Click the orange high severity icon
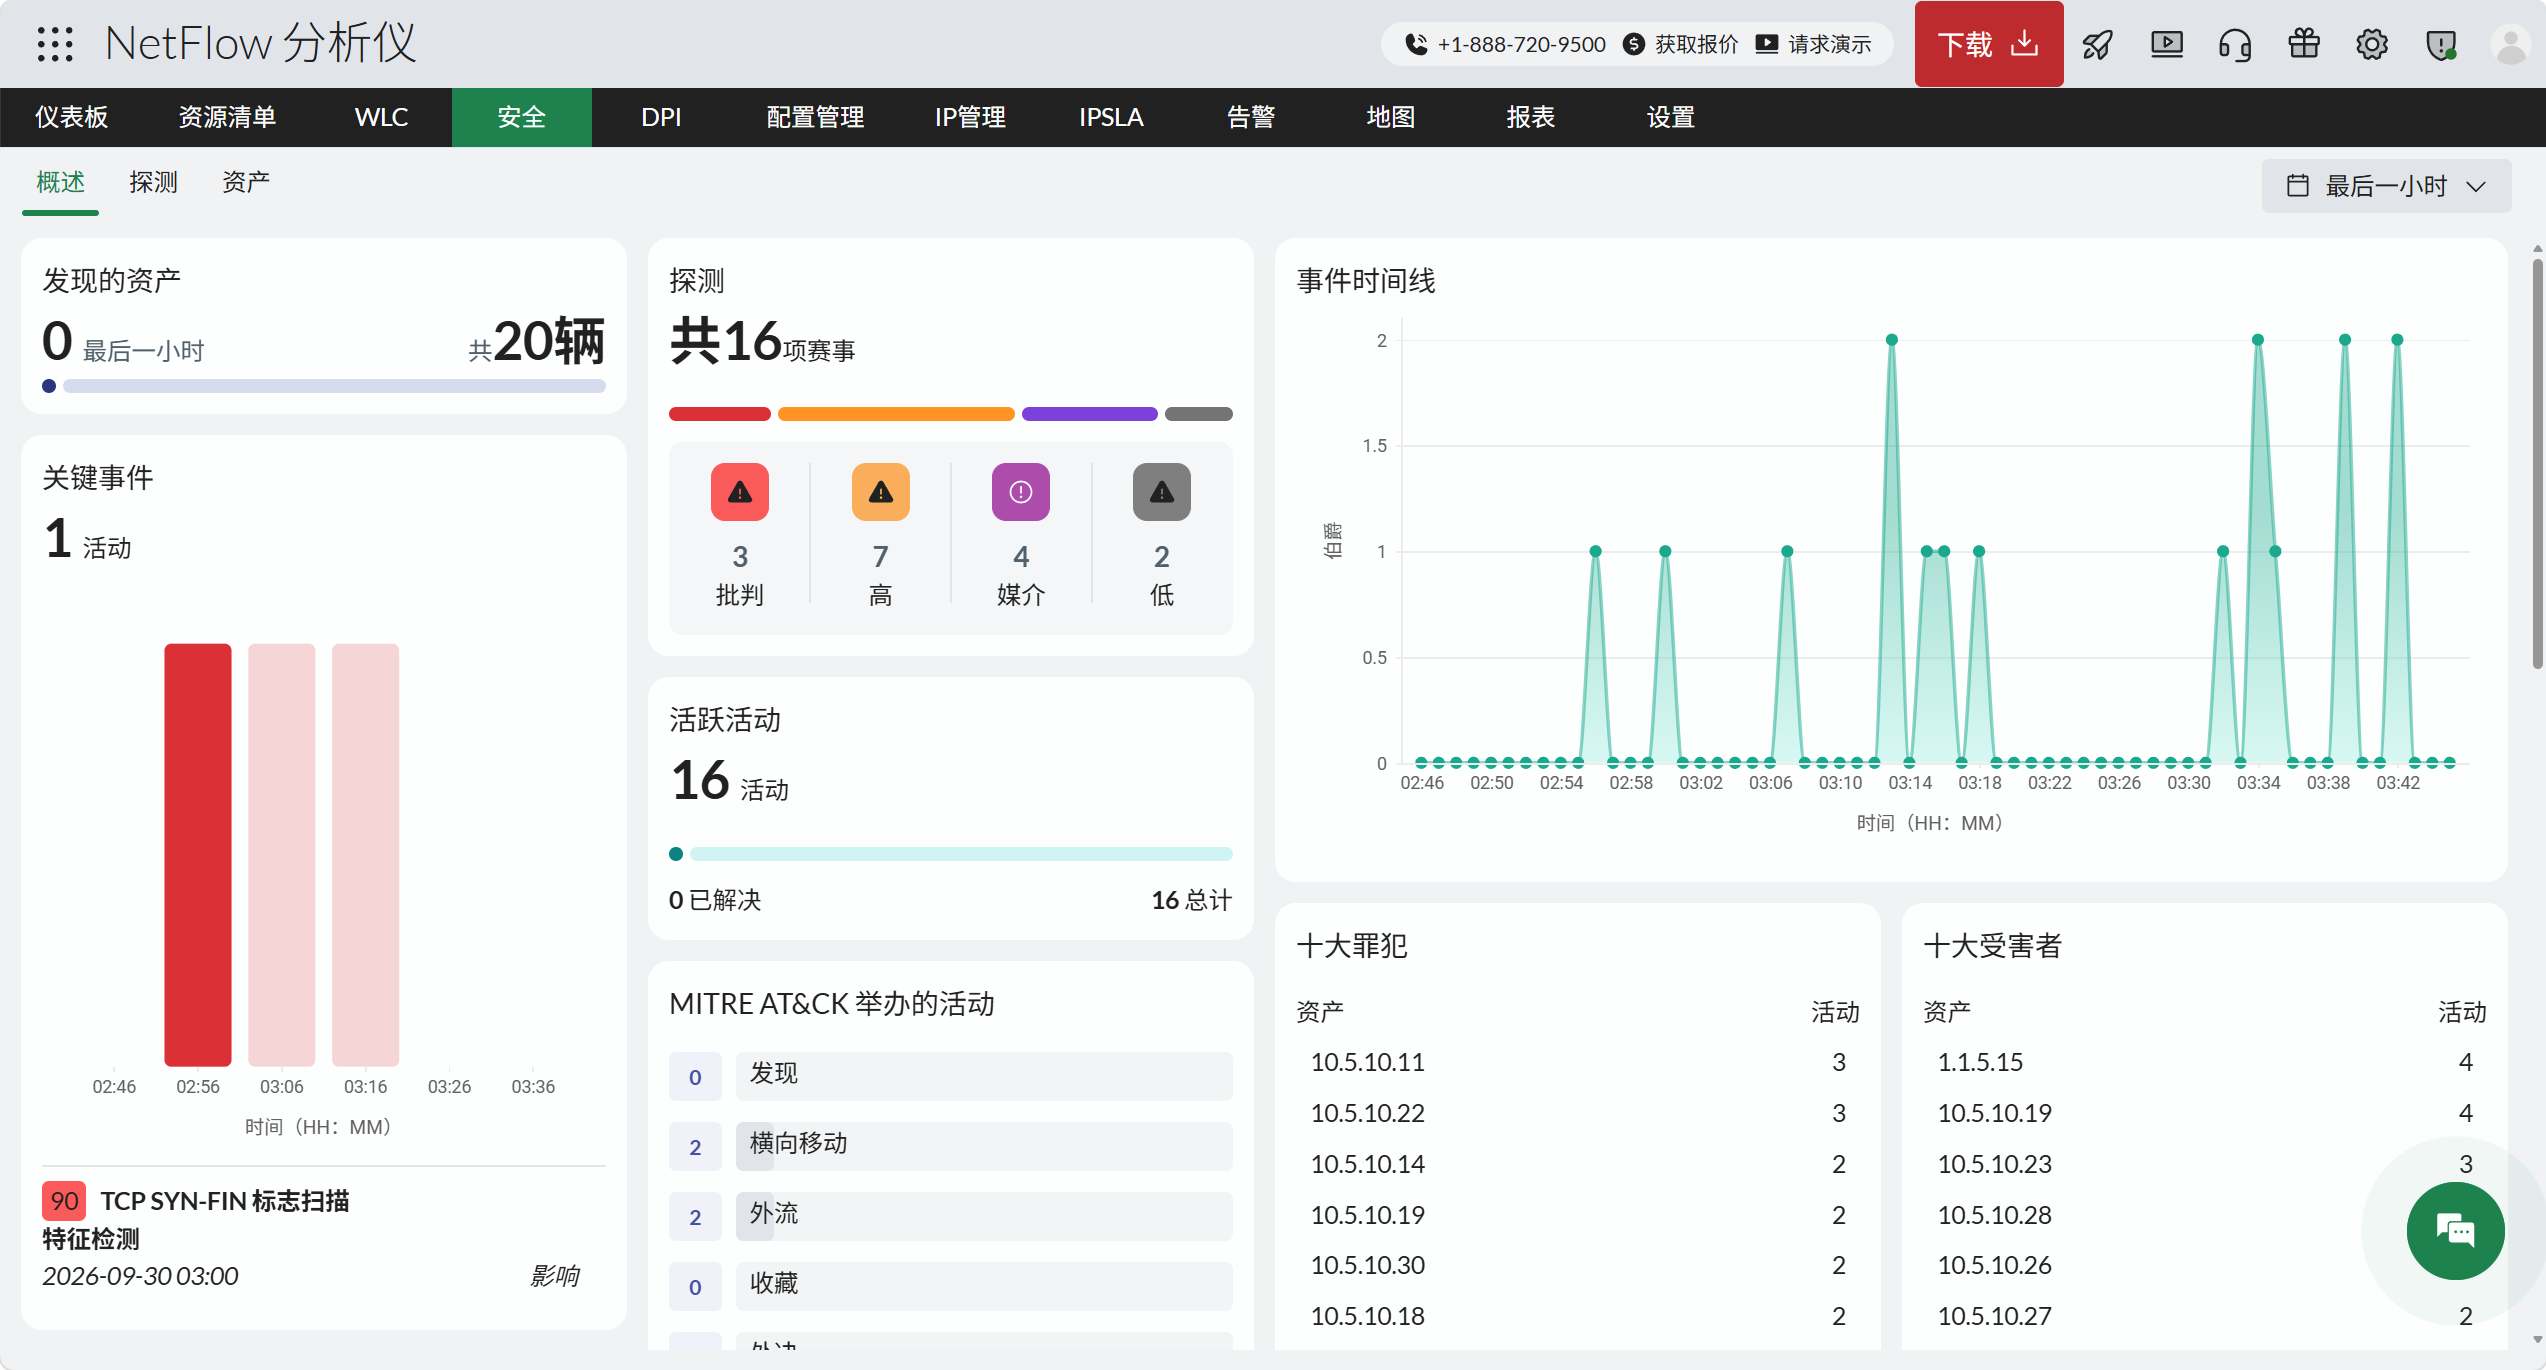The image size is (2546, 1370). tap(880, 492)
